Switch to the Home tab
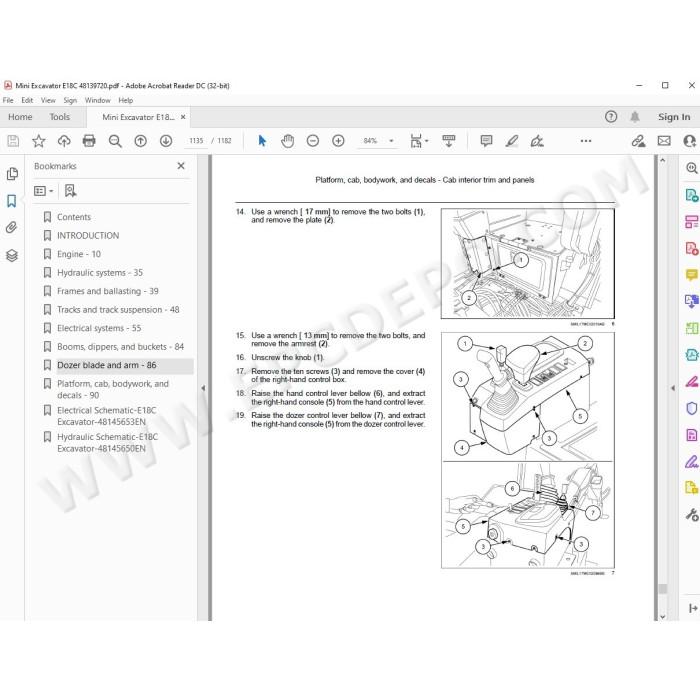700x700 pixels. tap(20, 117)
